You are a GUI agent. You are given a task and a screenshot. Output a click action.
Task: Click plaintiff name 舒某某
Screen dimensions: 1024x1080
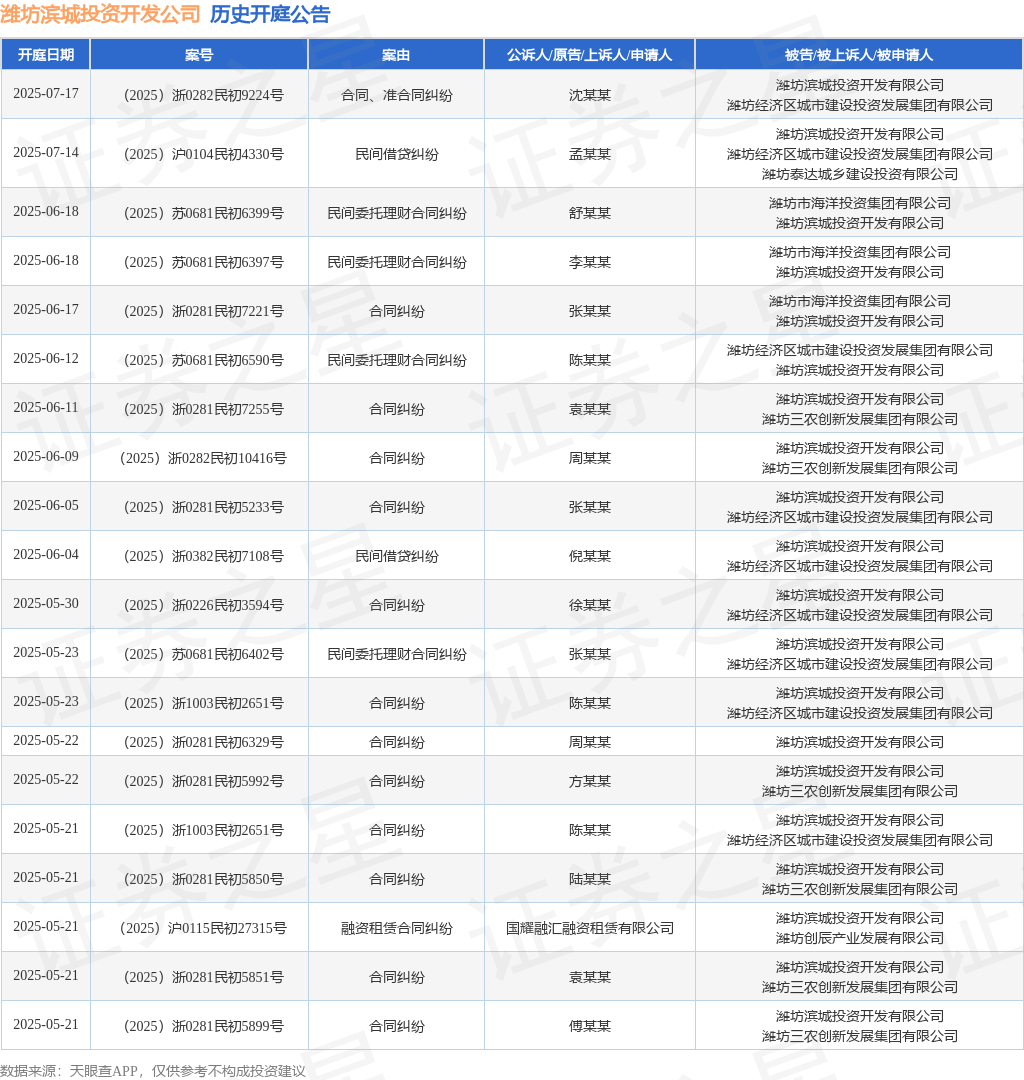[589, 214]
